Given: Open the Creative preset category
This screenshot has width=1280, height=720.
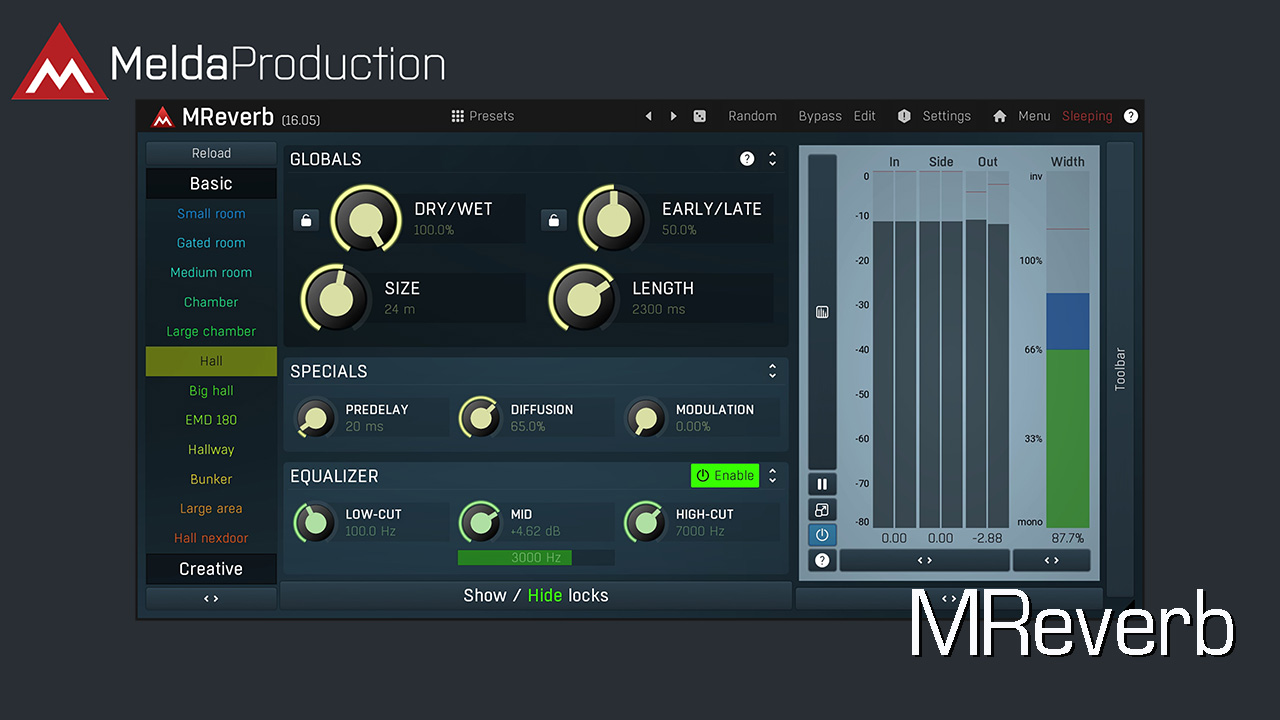Looking at the screenshot, I should click(x=211, y=569).
